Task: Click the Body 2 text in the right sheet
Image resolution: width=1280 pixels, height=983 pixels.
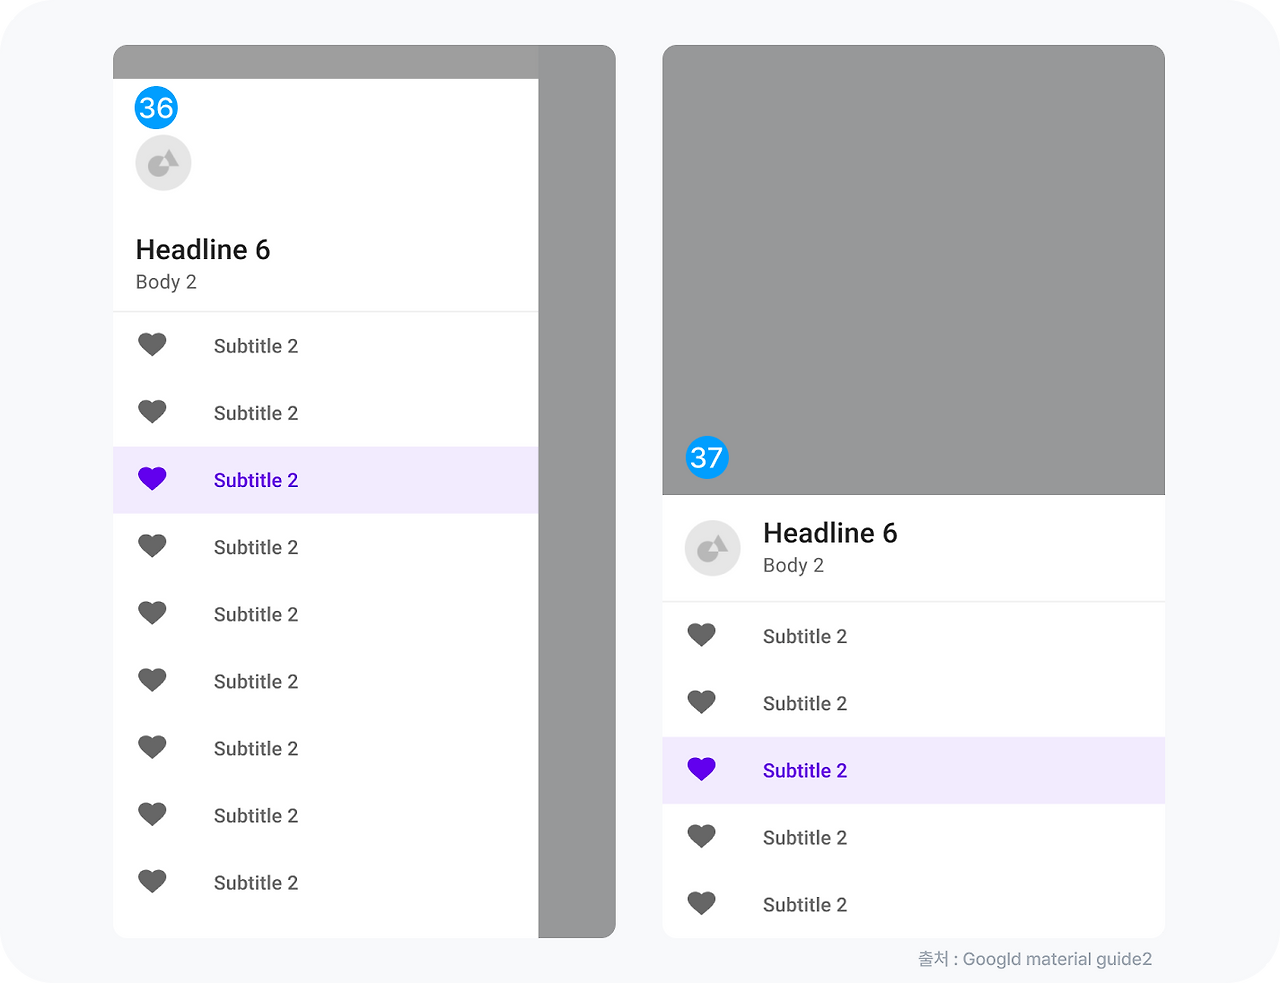Action: (793, 565)
